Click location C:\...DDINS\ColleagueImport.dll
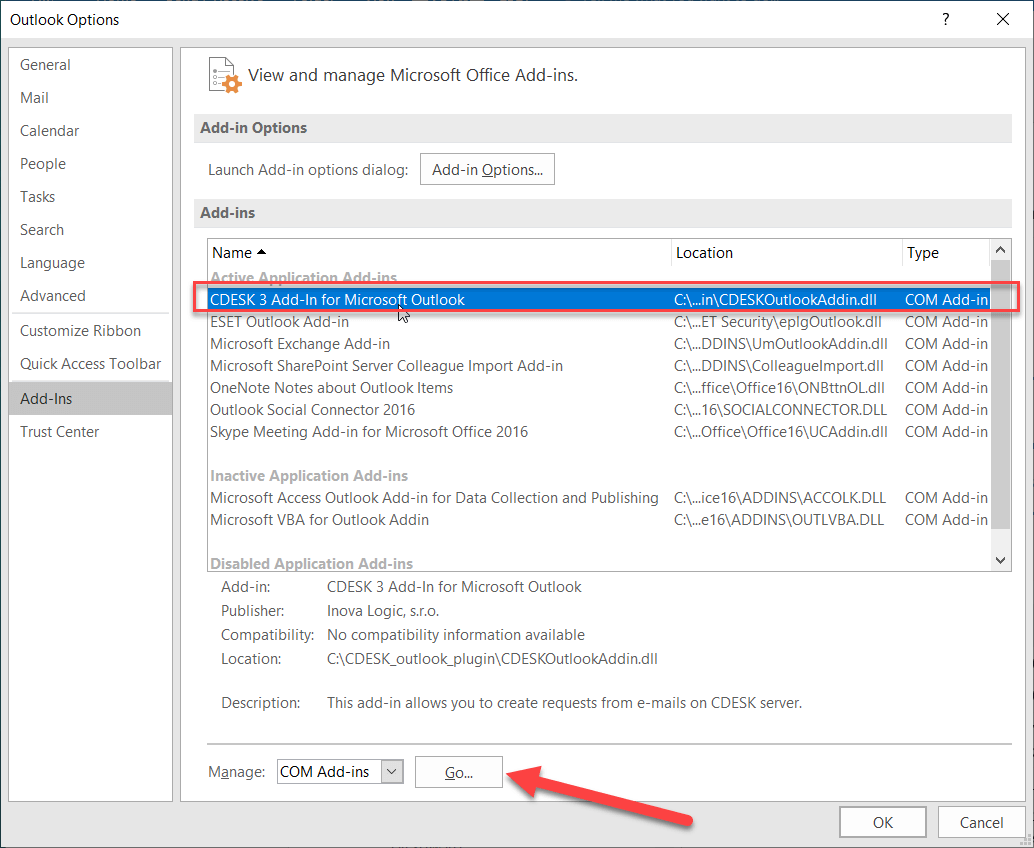 click(779, 365)
